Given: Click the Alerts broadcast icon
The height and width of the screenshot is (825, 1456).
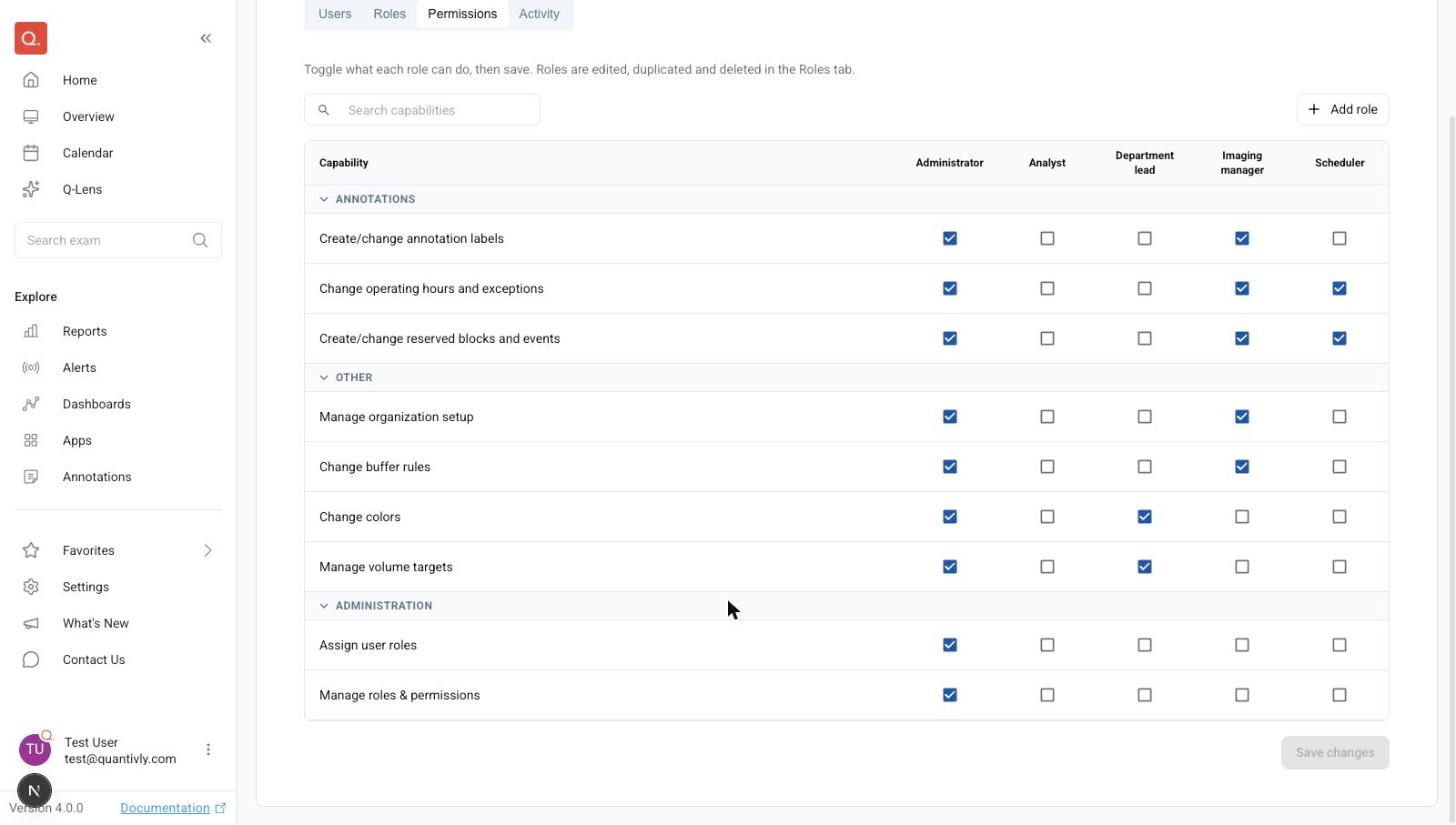Looking at the screenshot, I should pos(31,368).
